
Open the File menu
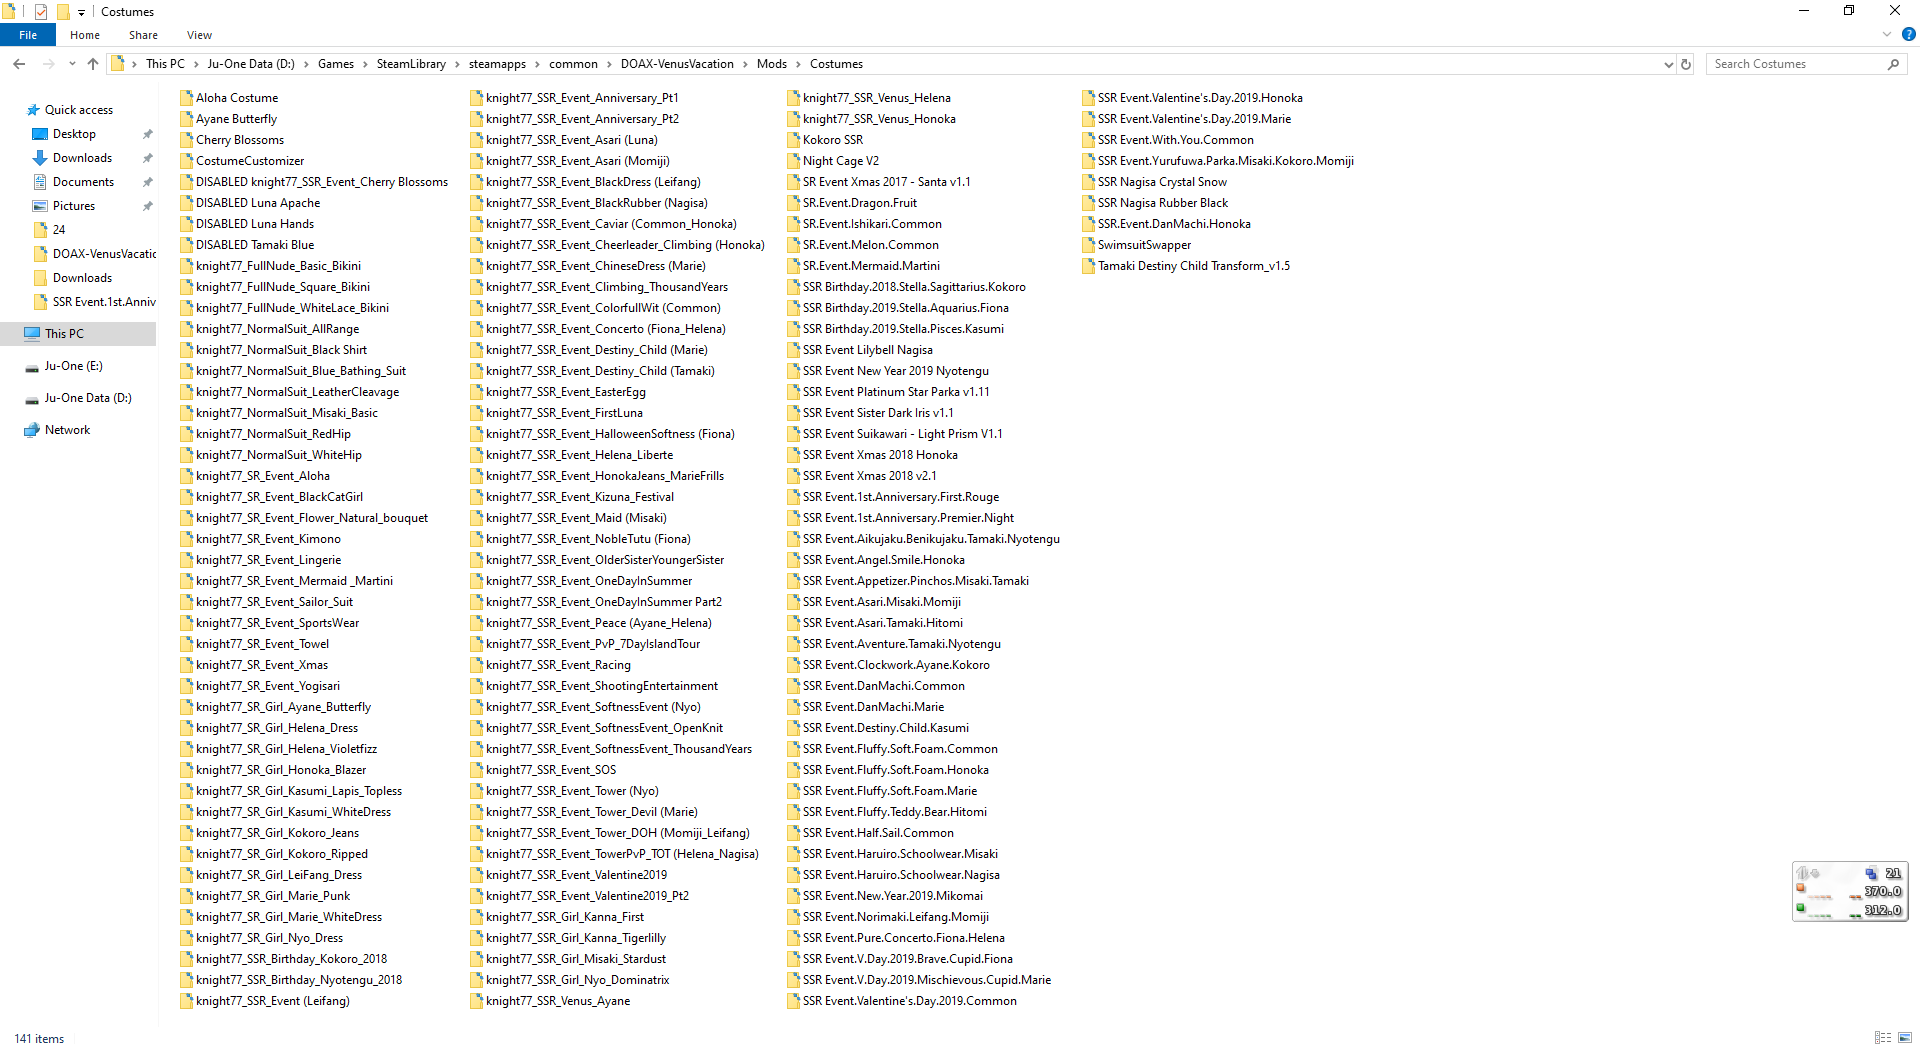tap(28, 35)
